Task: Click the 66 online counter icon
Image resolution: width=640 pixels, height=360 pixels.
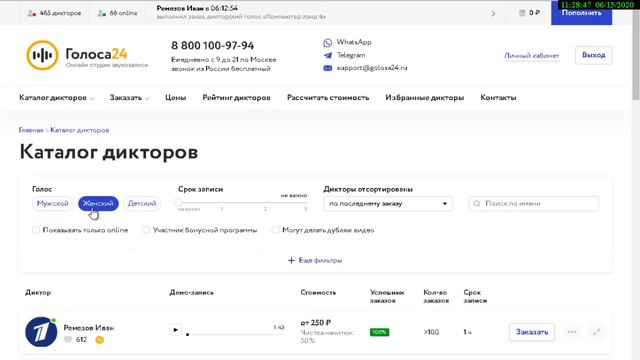Action: [102, 13]
